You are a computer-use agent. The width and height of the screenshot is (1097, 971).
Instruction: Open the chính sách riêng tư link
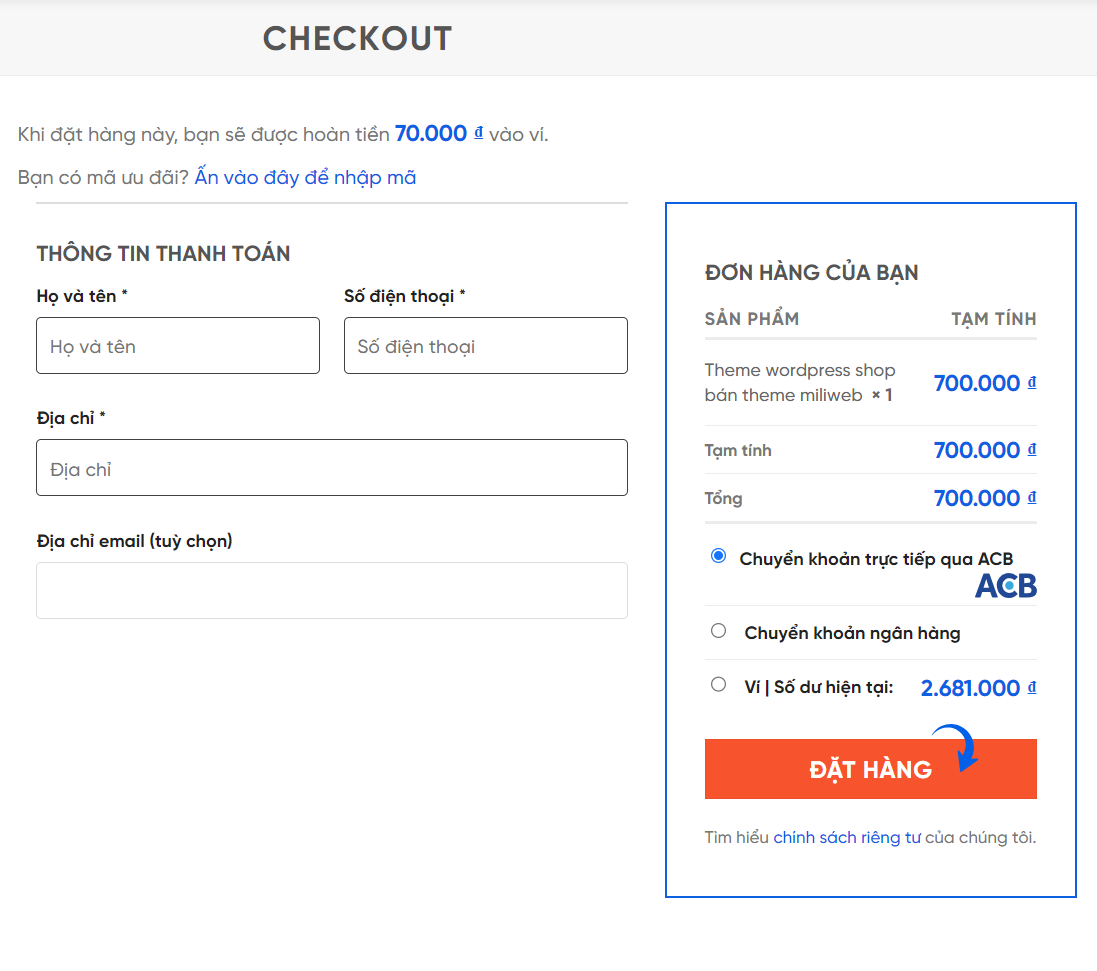pos(846,838)
